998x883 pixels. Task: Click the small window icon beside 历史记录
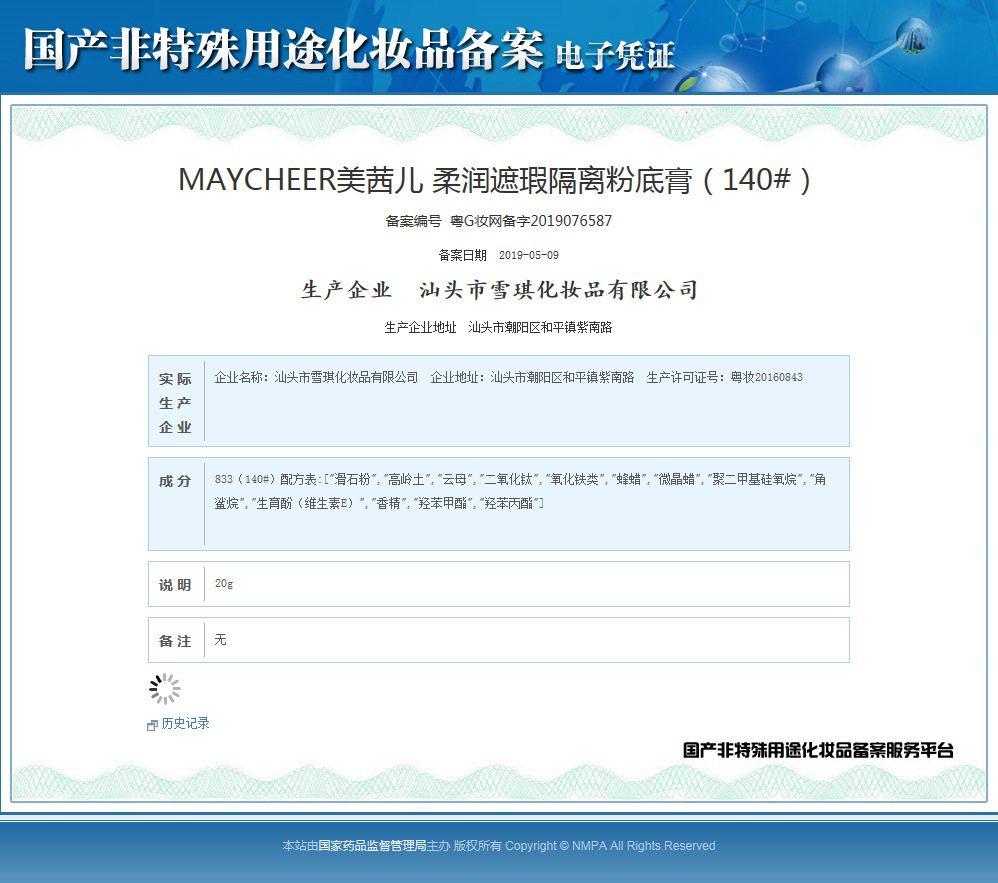coord(152,725)
